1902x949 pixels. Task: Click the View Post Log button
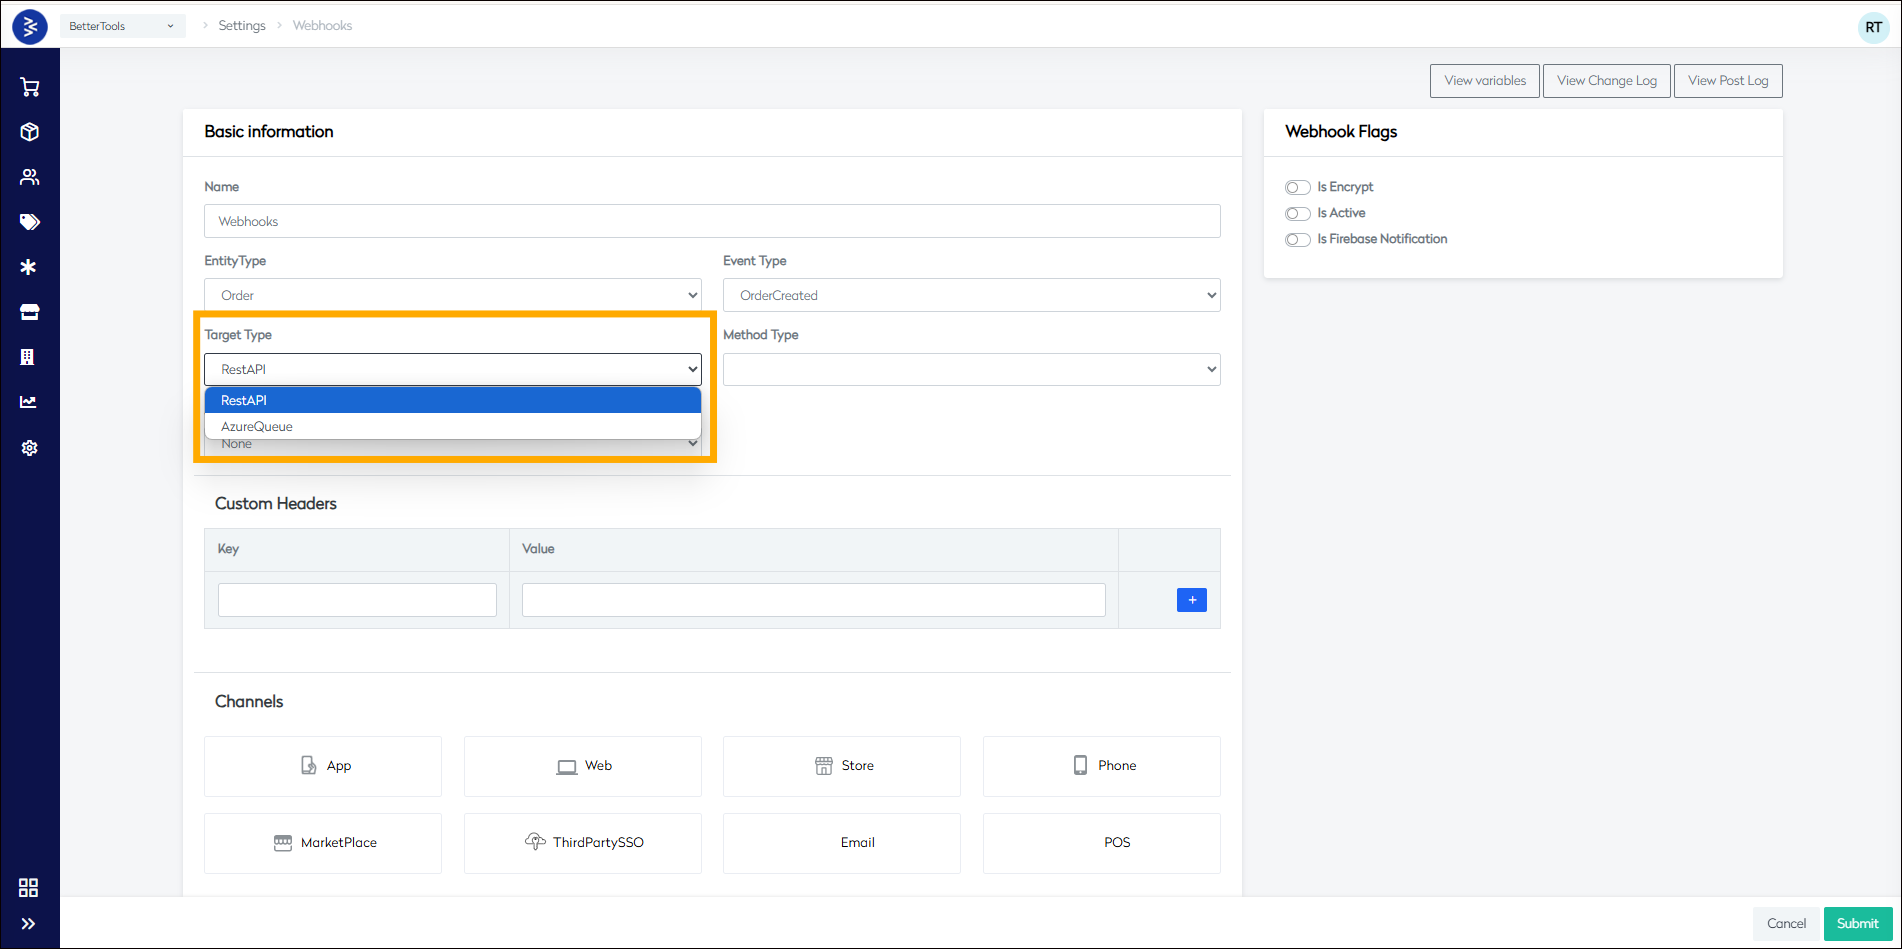[1727, 80]
